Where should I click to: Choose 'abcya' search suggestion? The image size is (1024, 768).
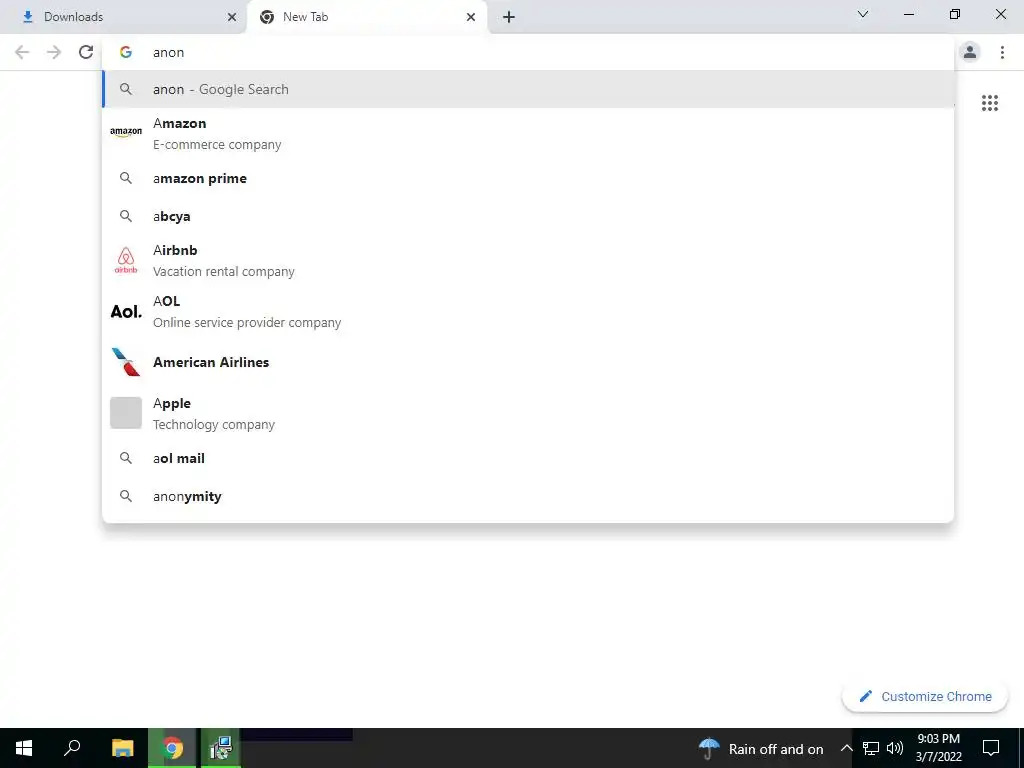pos(528,216)
